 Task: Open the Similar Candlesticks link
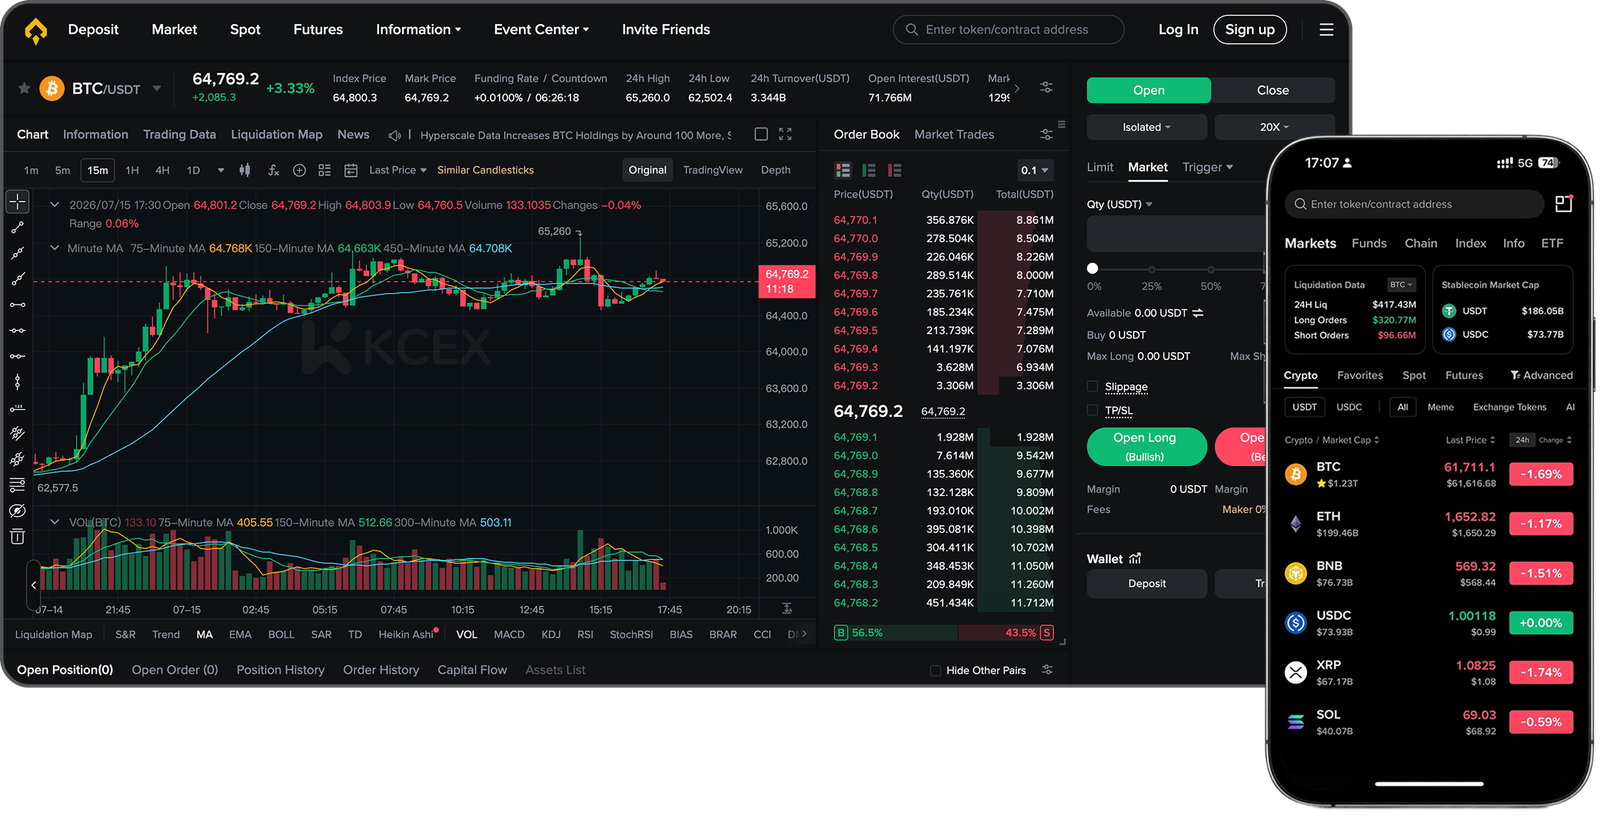pyautogui.click(x=485, y=170)
